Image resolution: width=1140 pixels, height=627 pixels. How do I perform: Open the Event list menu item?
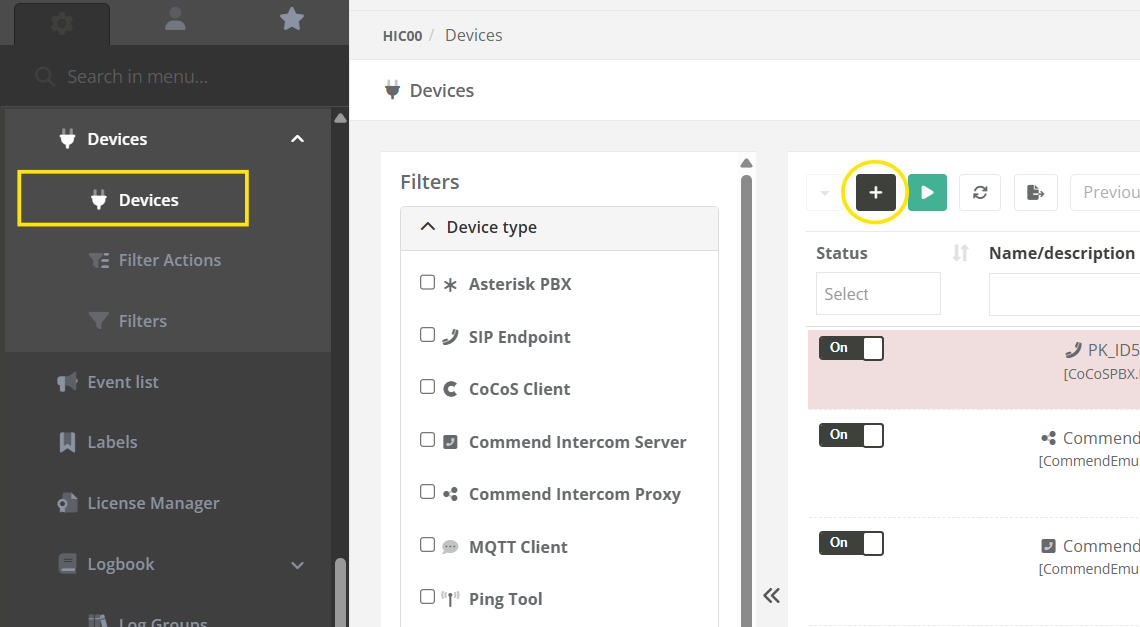point(123,382)
